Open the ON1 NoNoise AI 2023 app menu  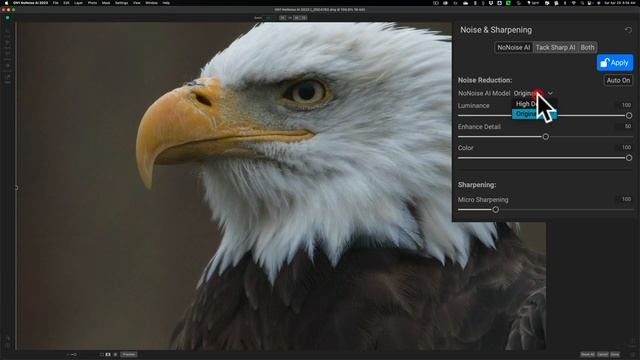[x=31, y=3]
